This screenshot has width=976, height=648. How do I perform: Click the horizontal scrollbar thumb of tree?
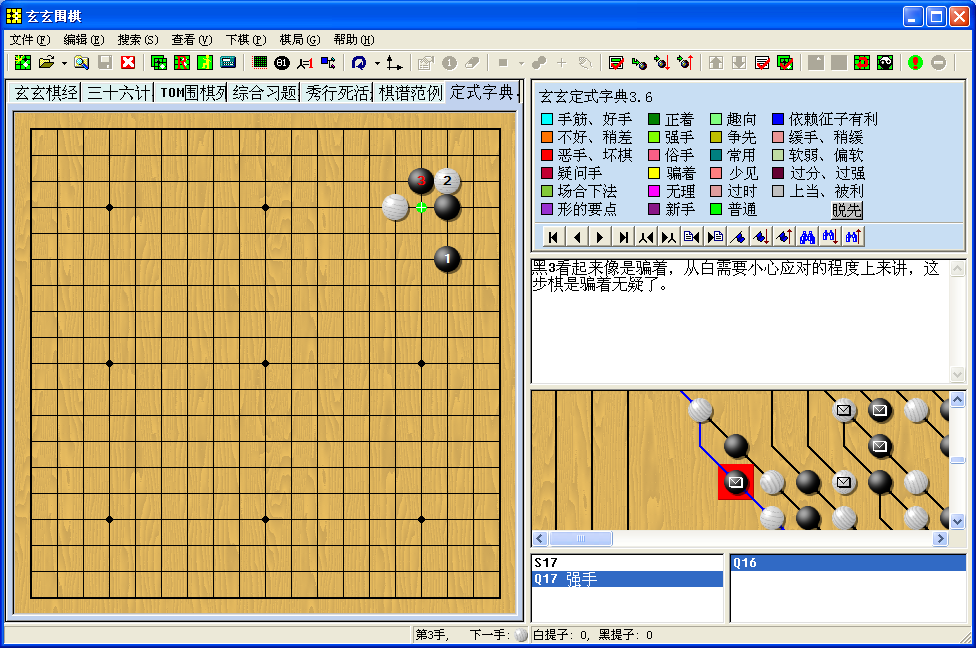pos(581,538)
